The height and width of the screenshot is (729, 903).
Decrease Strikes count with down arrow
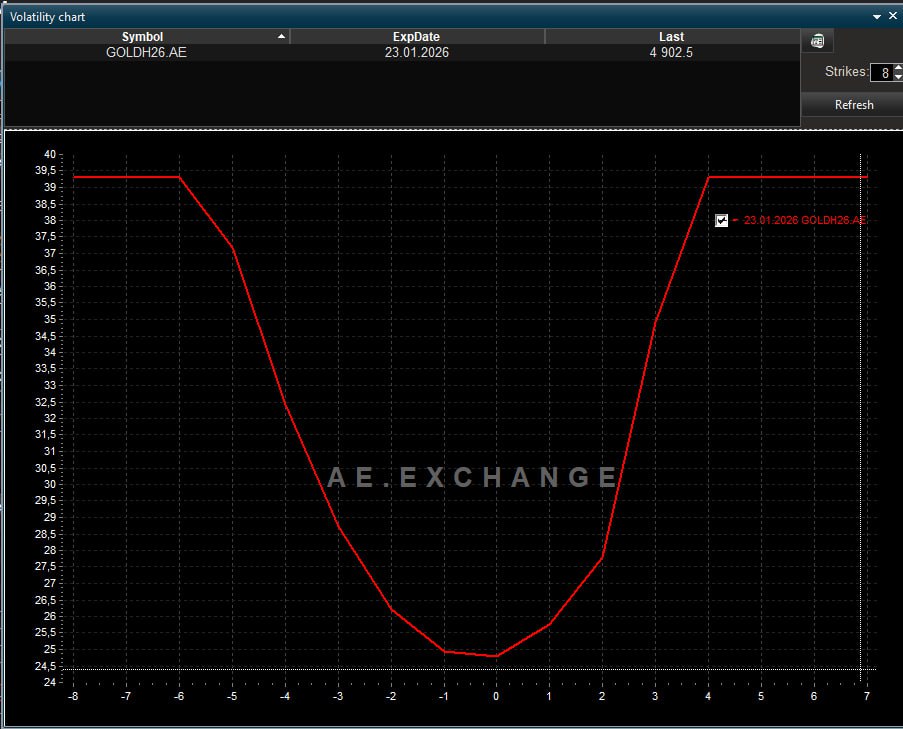pyautogui.click(x=897, y=77)
